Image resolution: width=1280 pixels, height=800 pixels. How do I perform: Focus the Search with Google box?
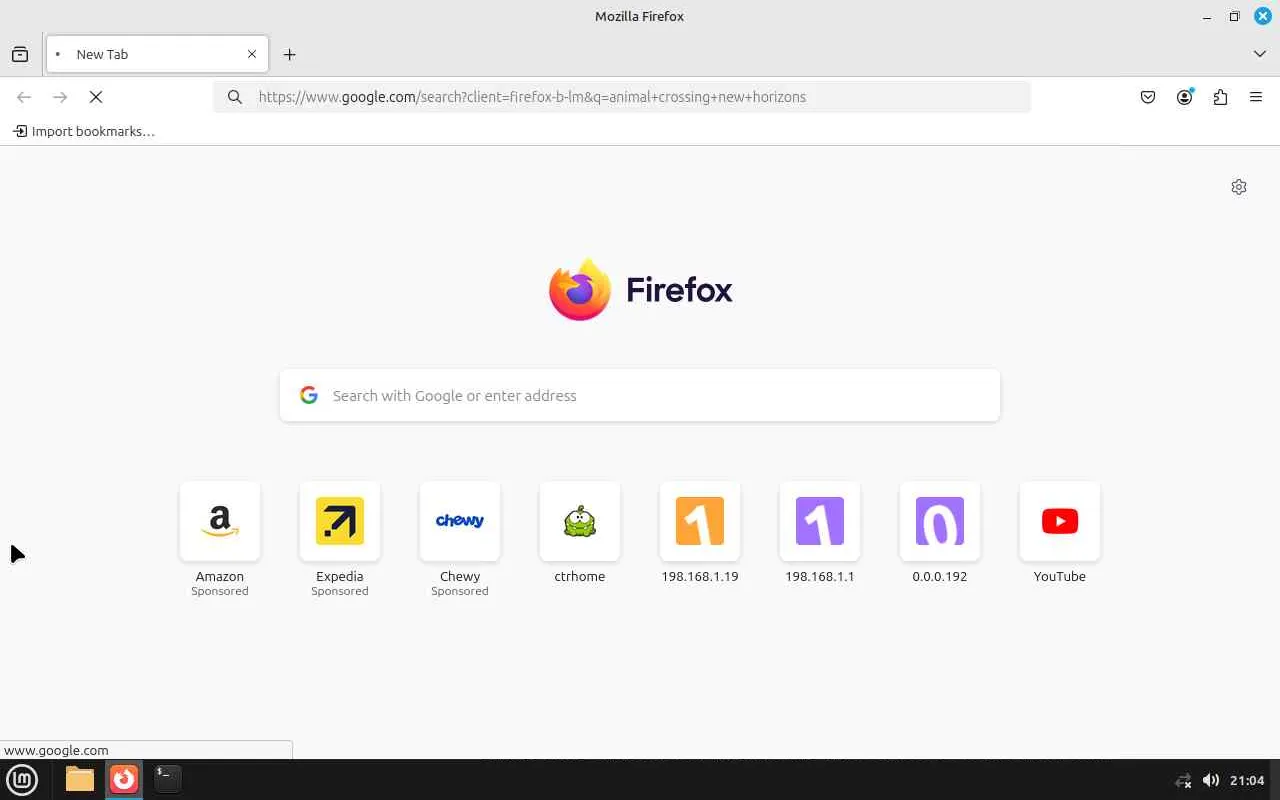tap(640, 395)
